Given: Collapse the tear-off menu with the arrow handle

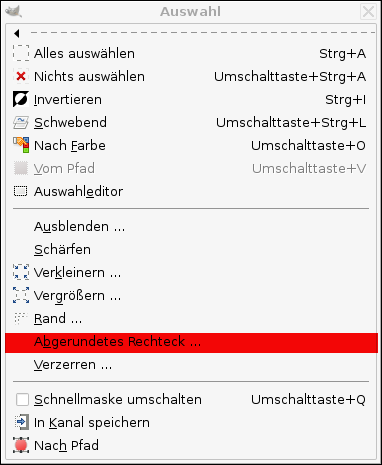Looking at the screenshot, I should point(17,33).
